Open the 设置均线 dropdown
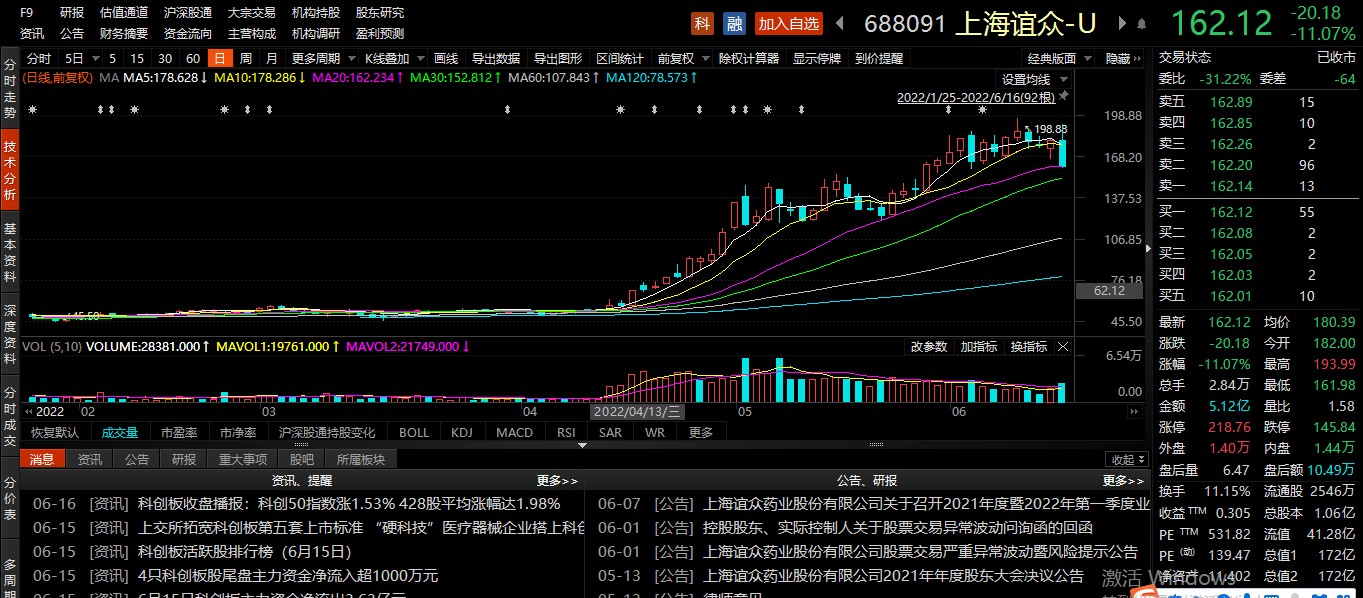This screenshot has width=1363, height=598. tap(1034, 79)
